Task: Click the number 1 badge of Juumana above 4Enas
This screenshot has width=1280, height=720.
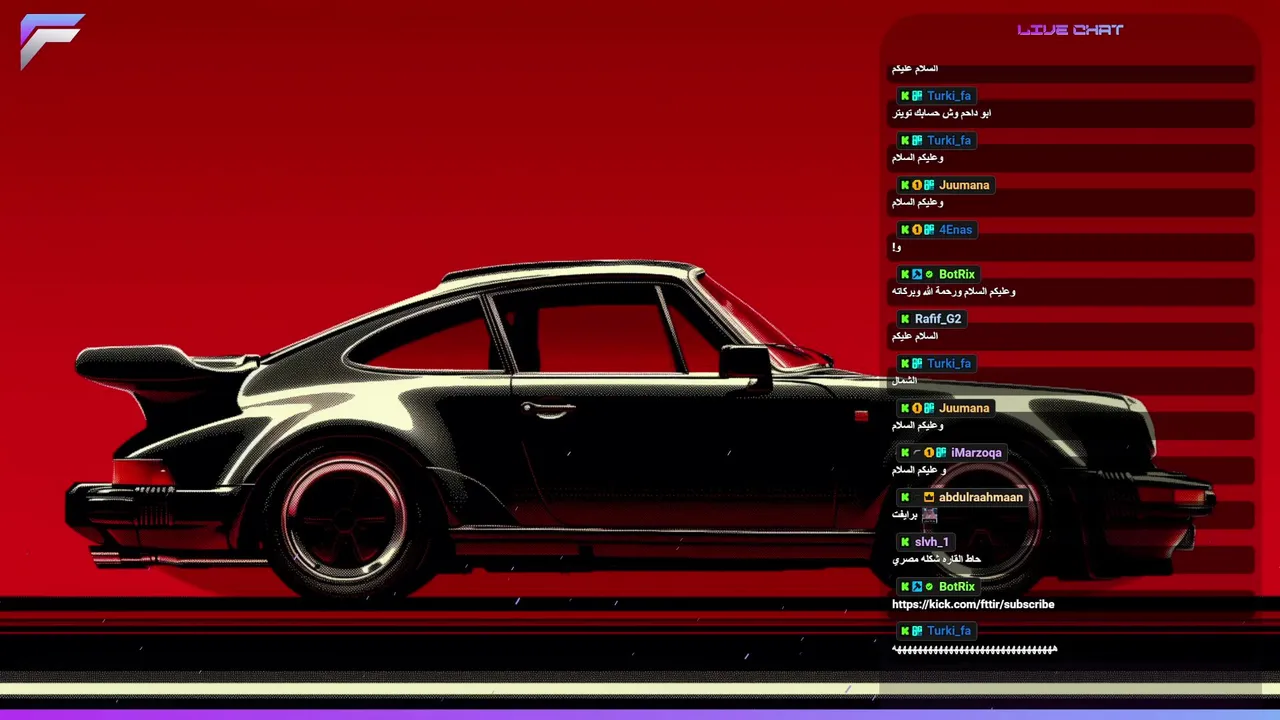Action: tap(917, 185)
